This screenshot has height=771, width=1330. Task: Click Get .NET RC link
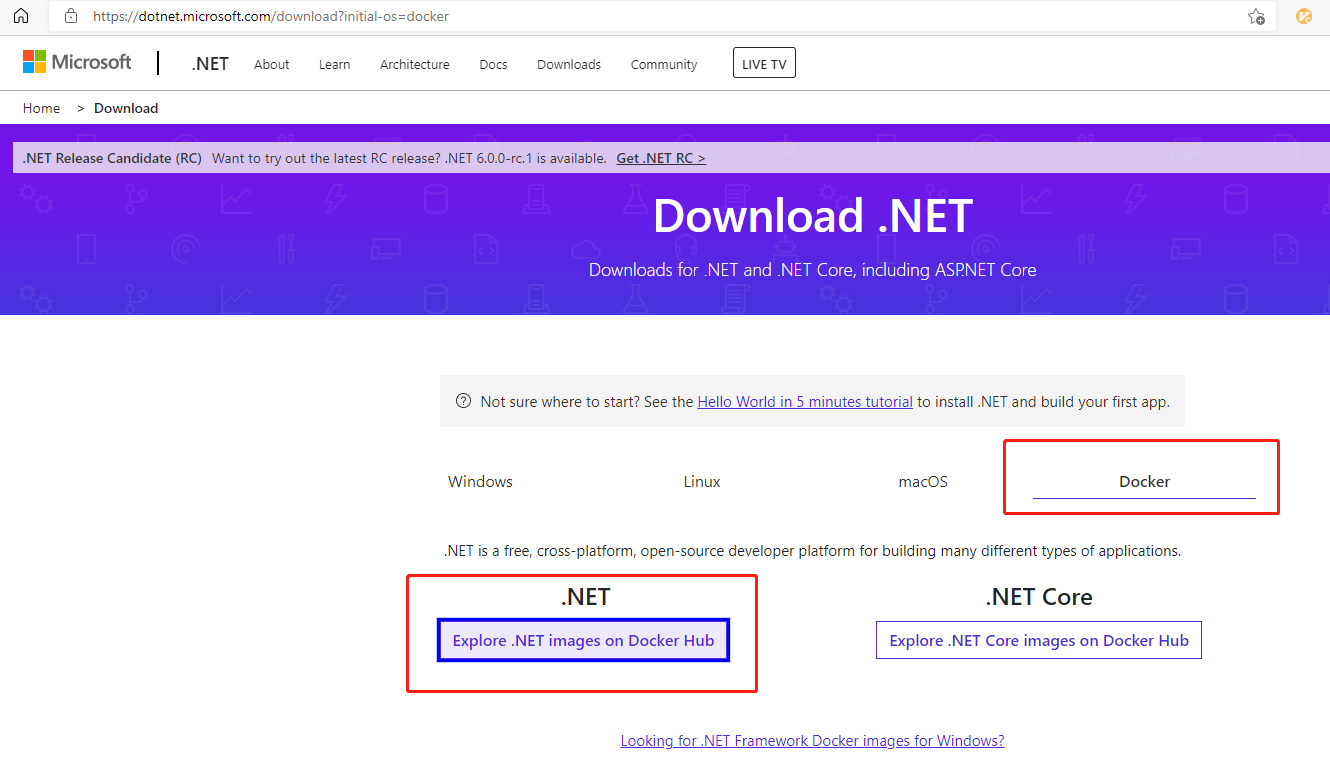(x=661, y=158)
